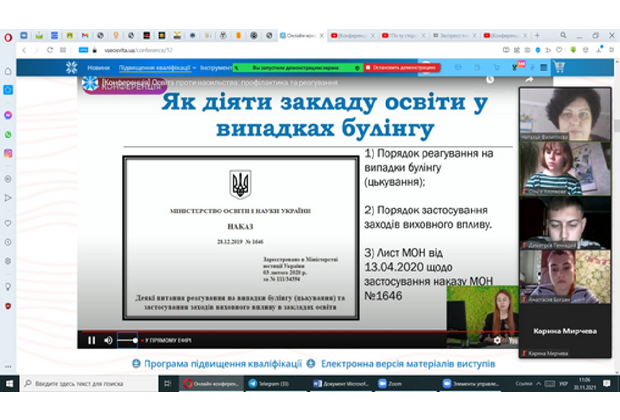Open WhatsApp in Opera sidebar
620x420 pixels.
pos(8,132)
